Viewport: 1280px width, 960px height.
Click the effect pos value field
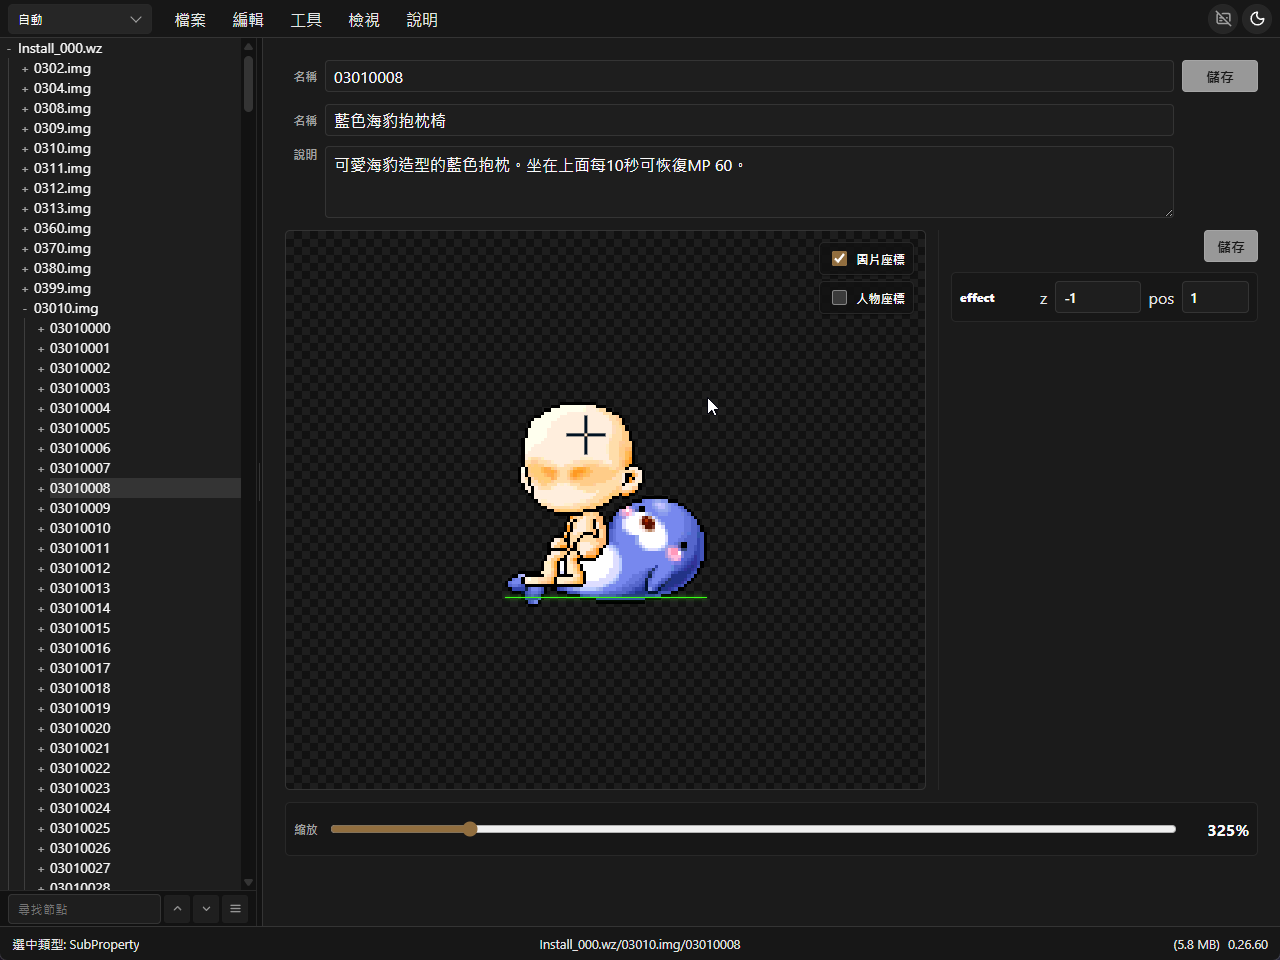[1215, 298]
